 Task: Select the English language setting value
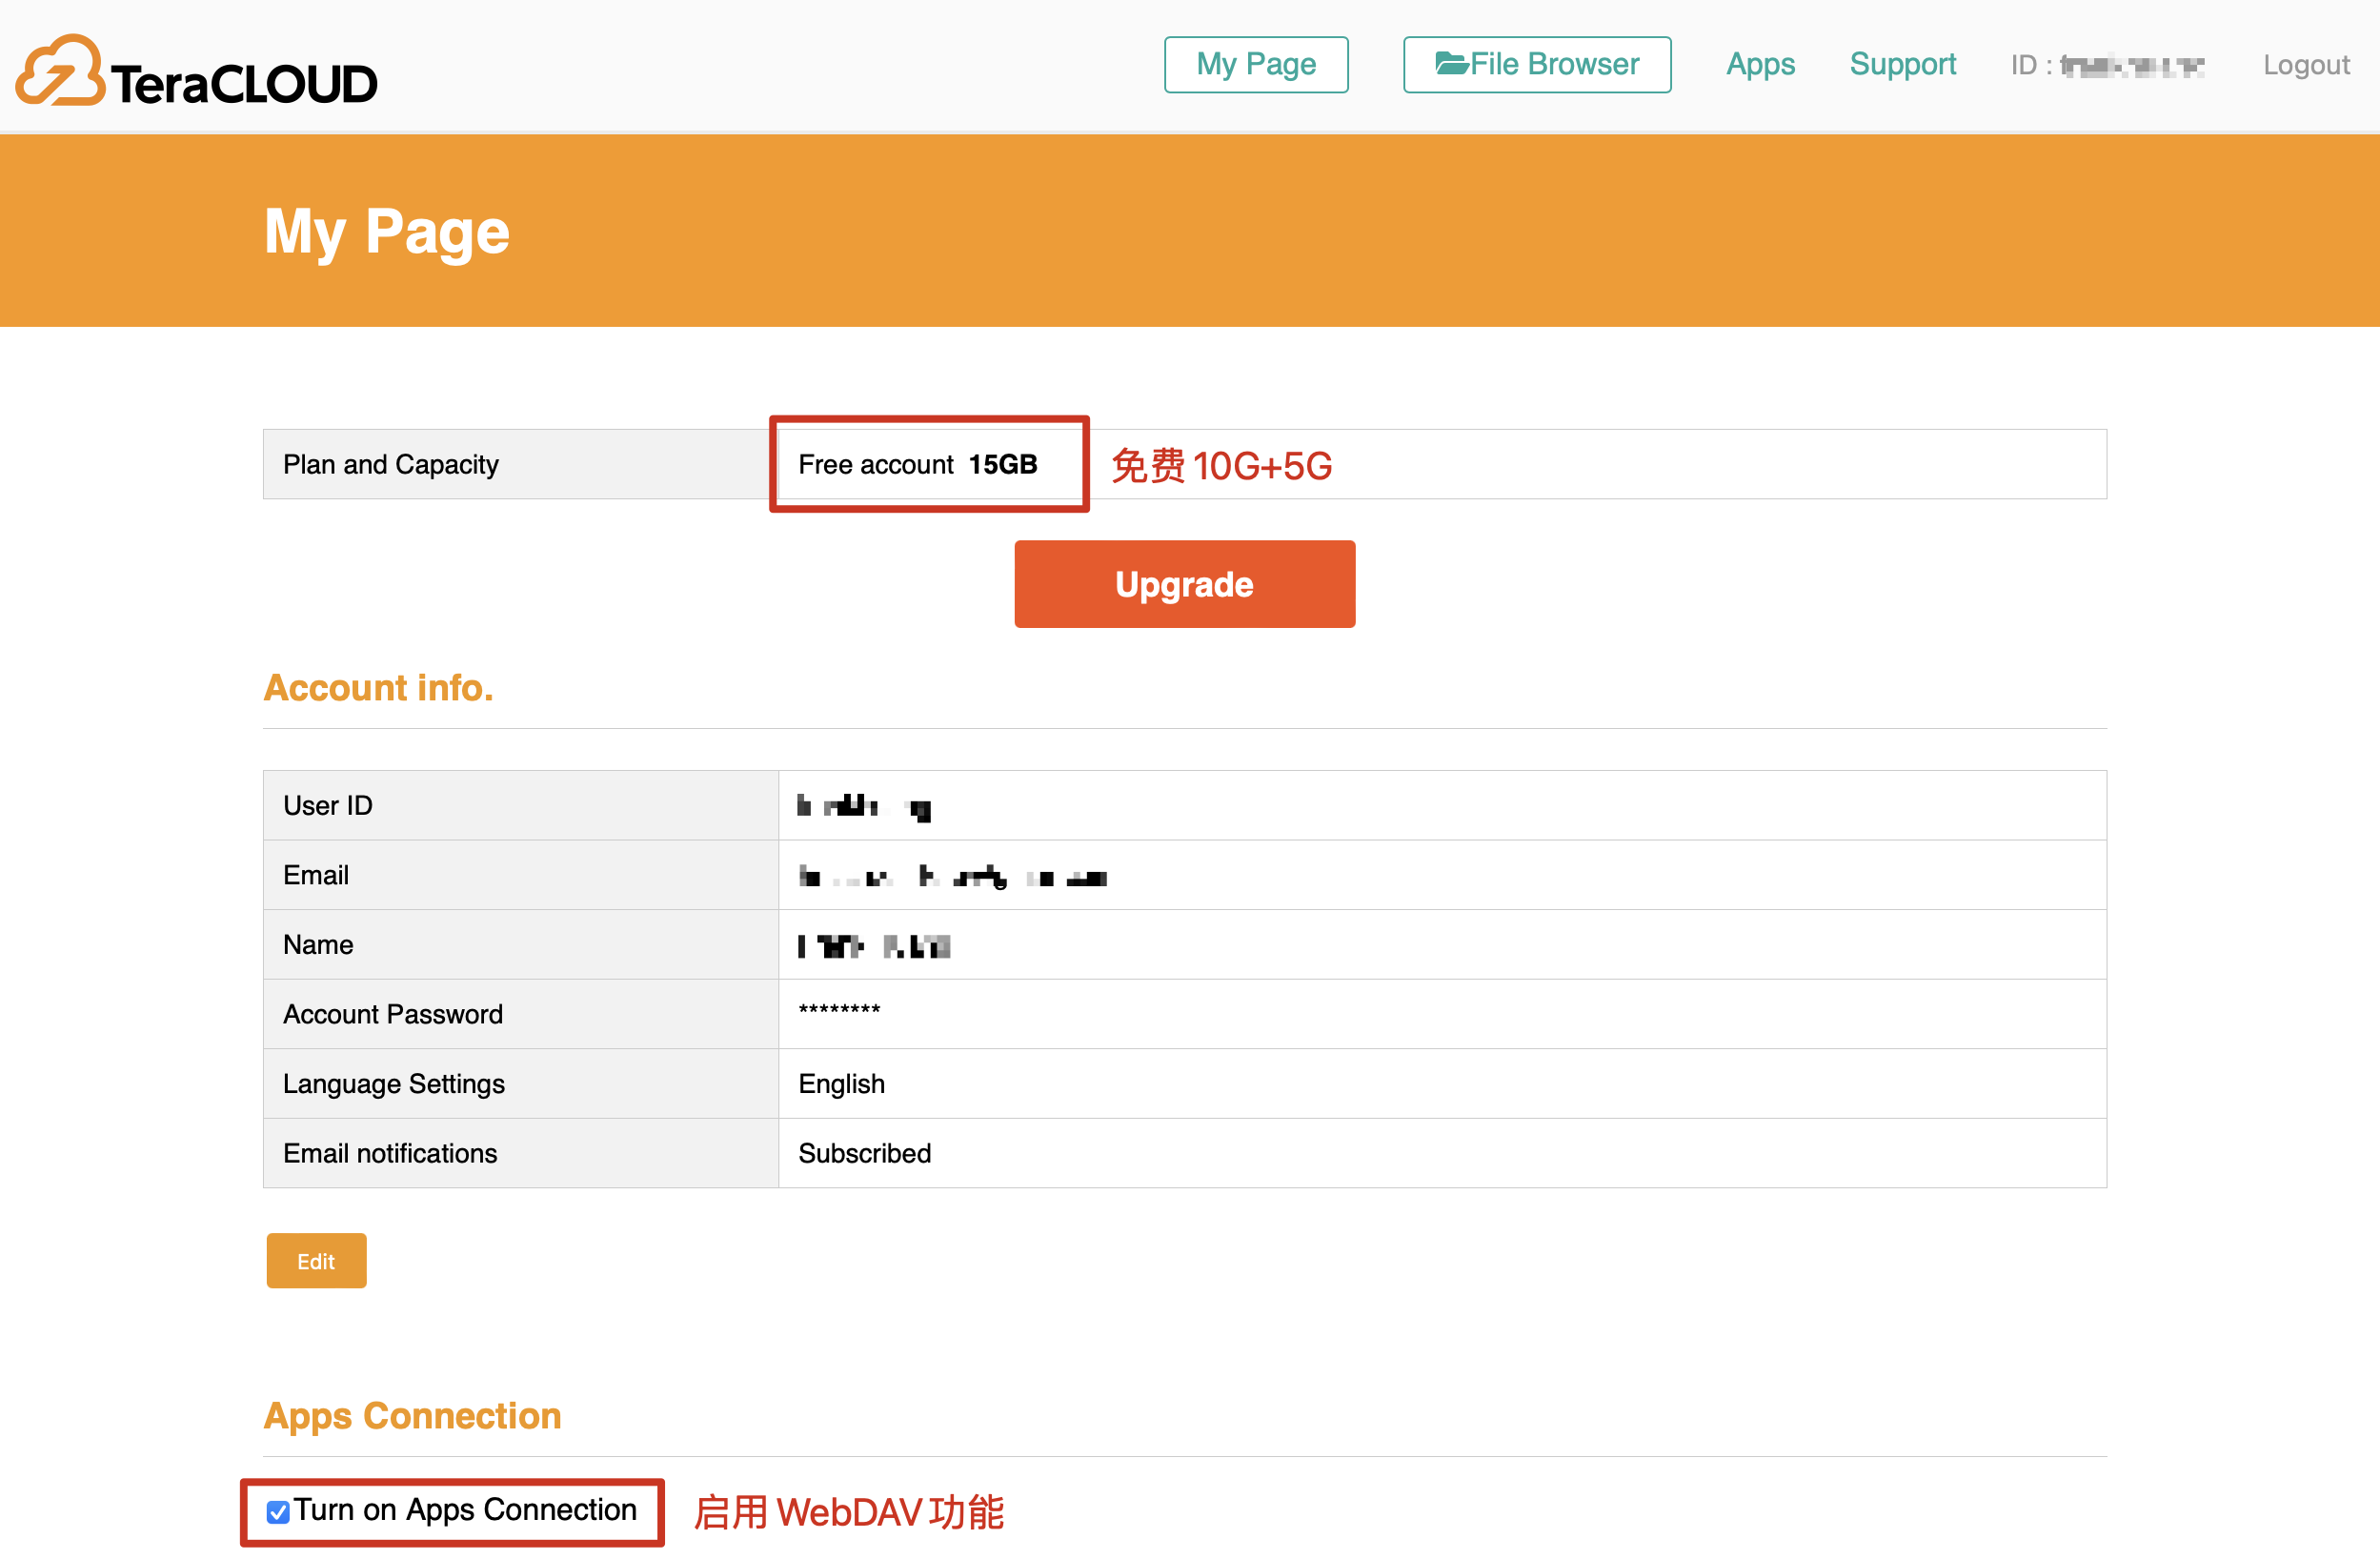pos(841,1083)
